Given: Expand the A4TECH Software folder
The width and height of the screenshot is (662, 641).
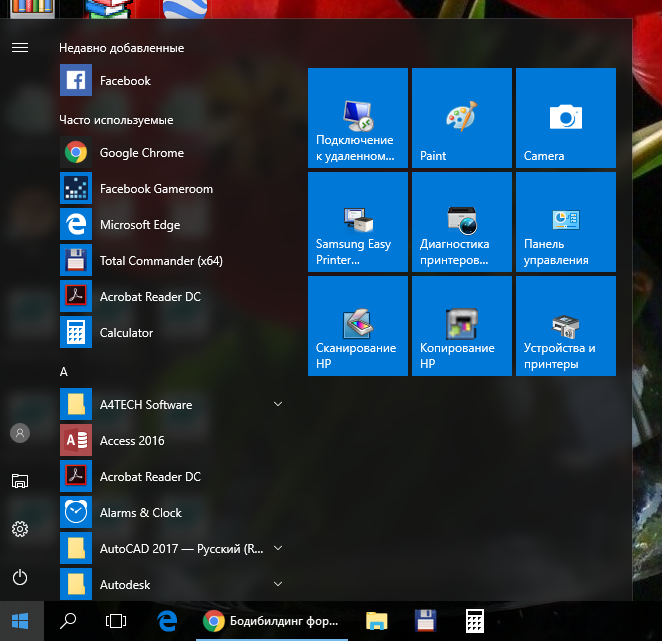Looking at the screenshot, I should pyautogui.click(x=277, y=405).
